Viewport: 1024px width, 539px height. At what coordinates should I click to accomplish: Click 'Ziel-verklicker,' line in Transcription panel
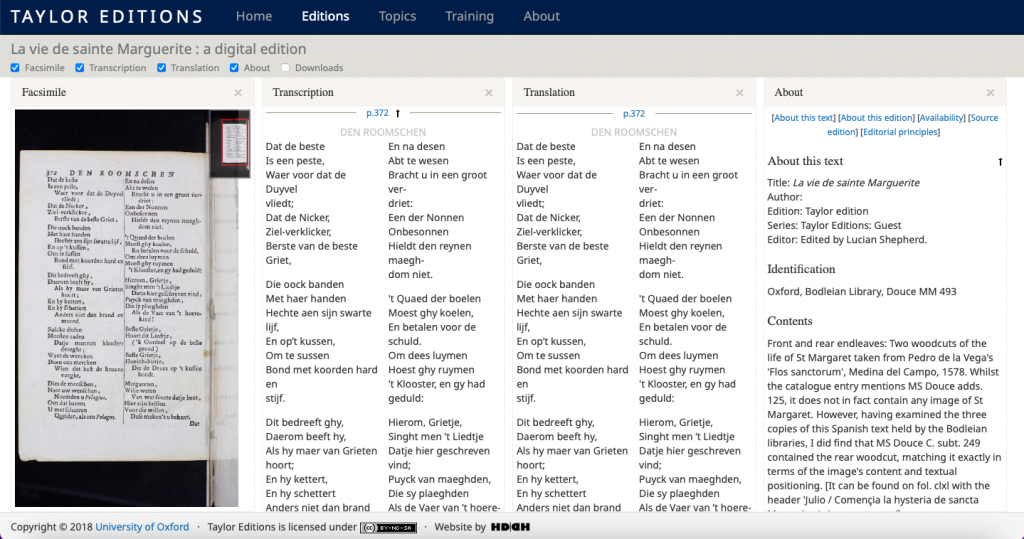pyautogui.click(x=298, y=231)
